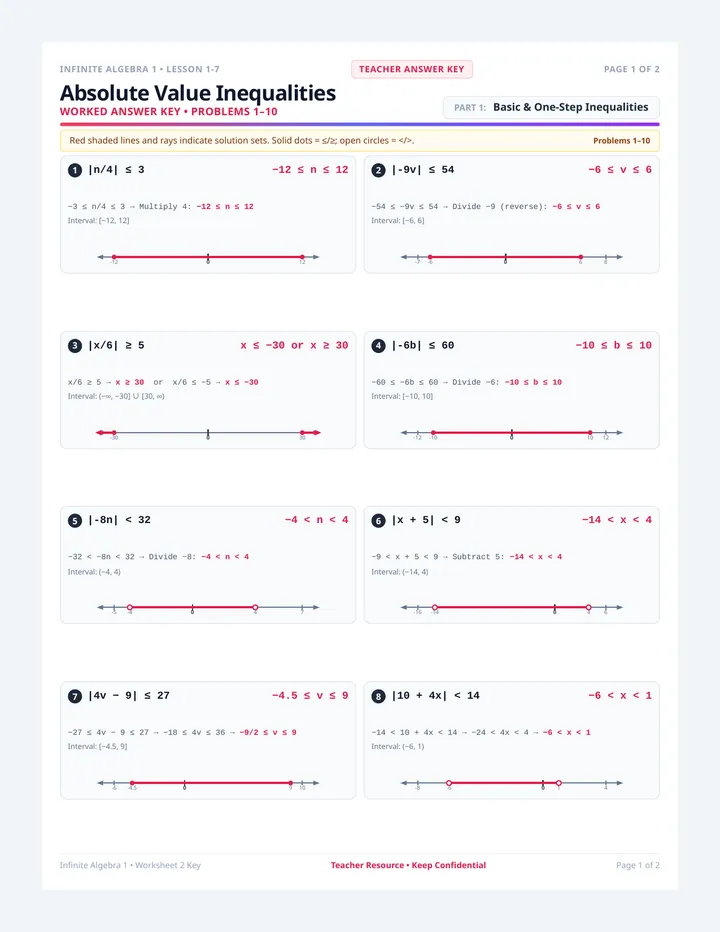Click the Teacher Resource Keep Confidential footer text
Image resolution: width=720 pixels, height=932 pixels.
408,865
